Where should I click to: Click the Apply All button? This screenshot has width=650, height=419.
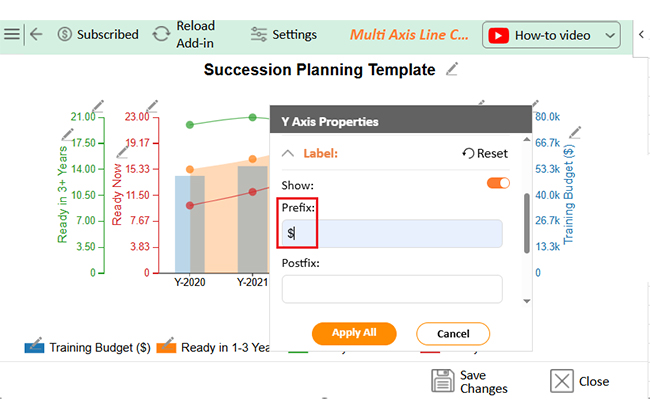point(354,333)
